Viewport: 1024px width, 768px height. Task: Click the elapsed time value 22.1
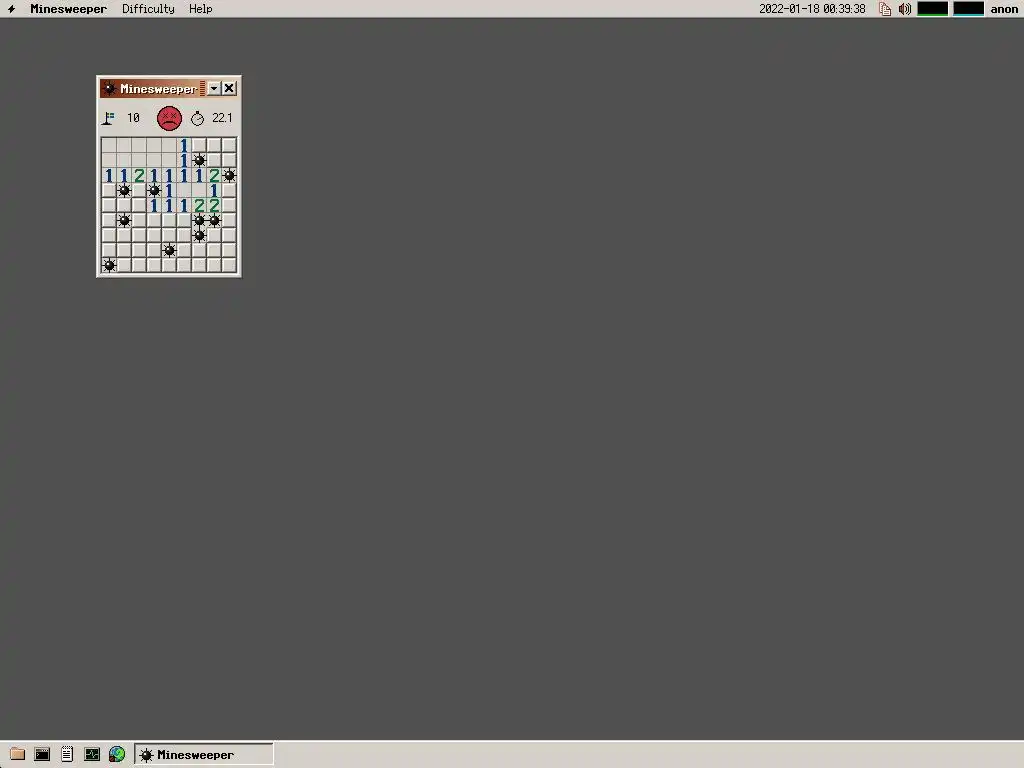[222, 118]
